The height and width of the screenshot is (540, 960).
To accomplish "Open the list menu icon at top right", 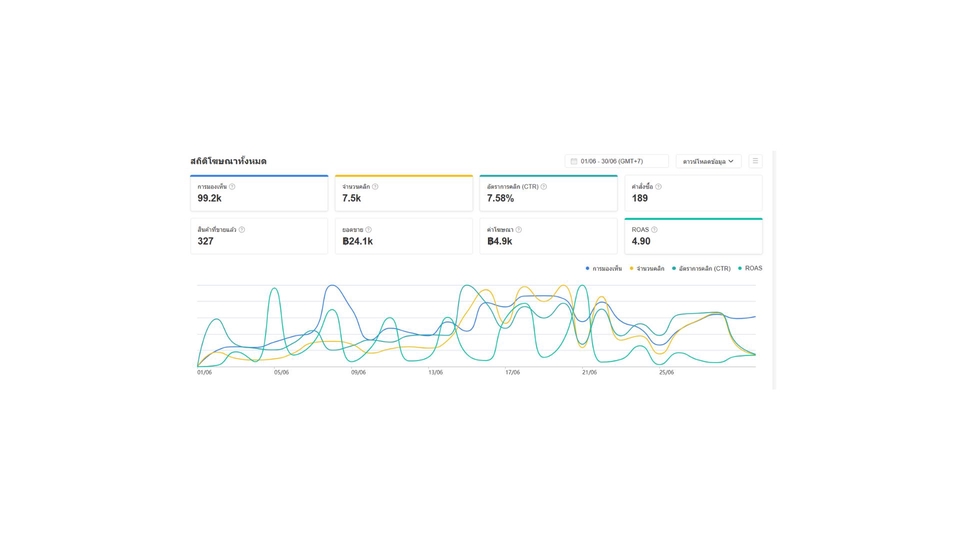I will [x=755, y=161].
